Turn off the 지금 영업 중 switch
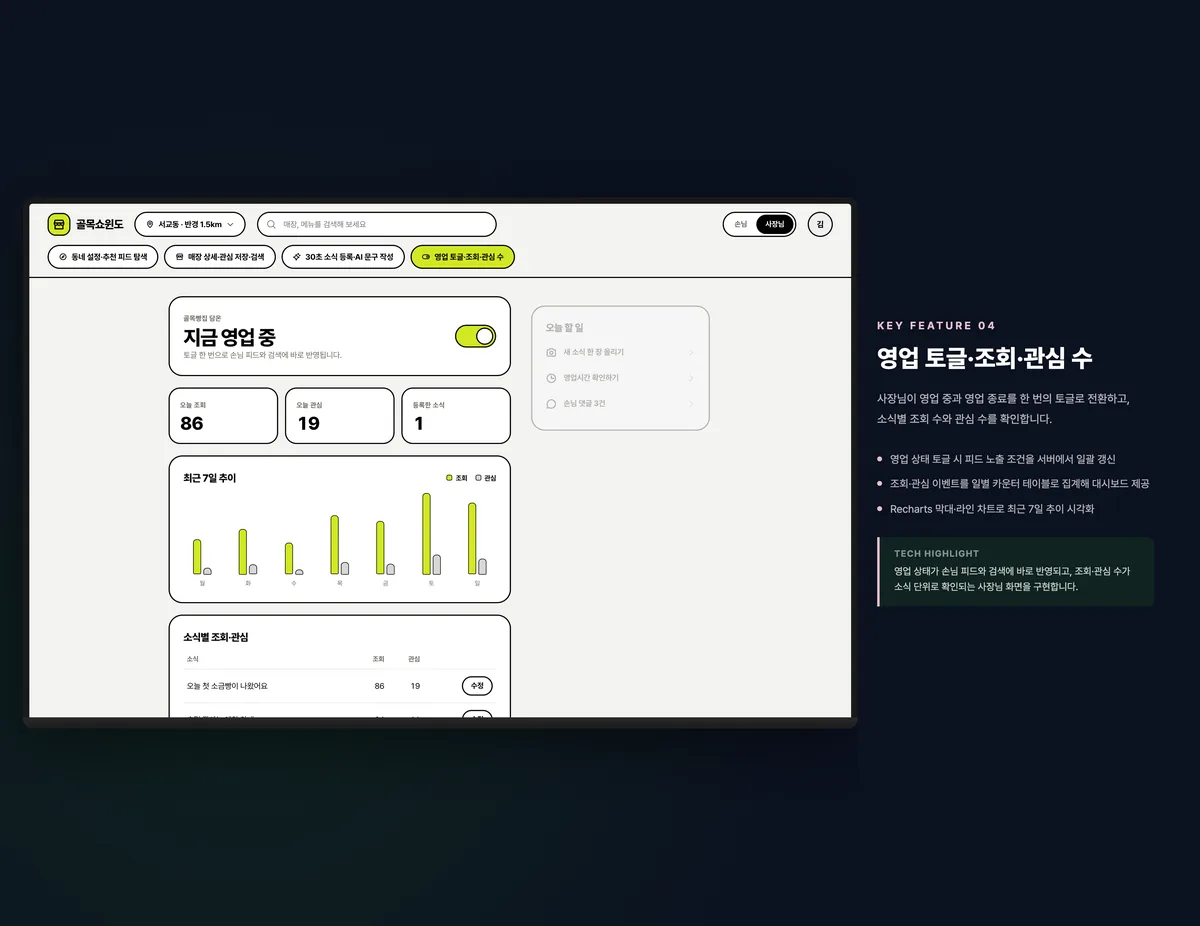Viewport: 1200px width, 926px height. coord(475,336)
